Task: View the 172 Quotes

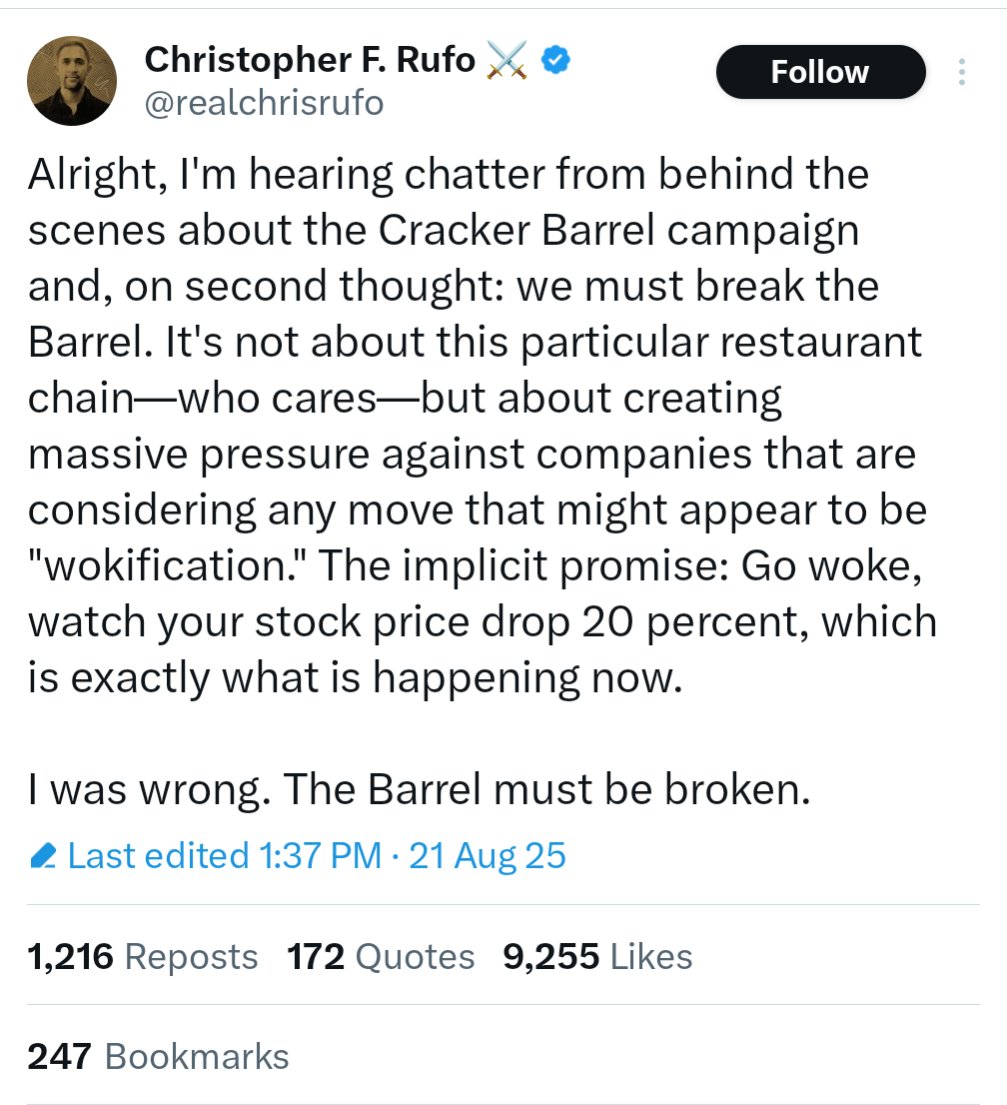Action: coord(381,957)
